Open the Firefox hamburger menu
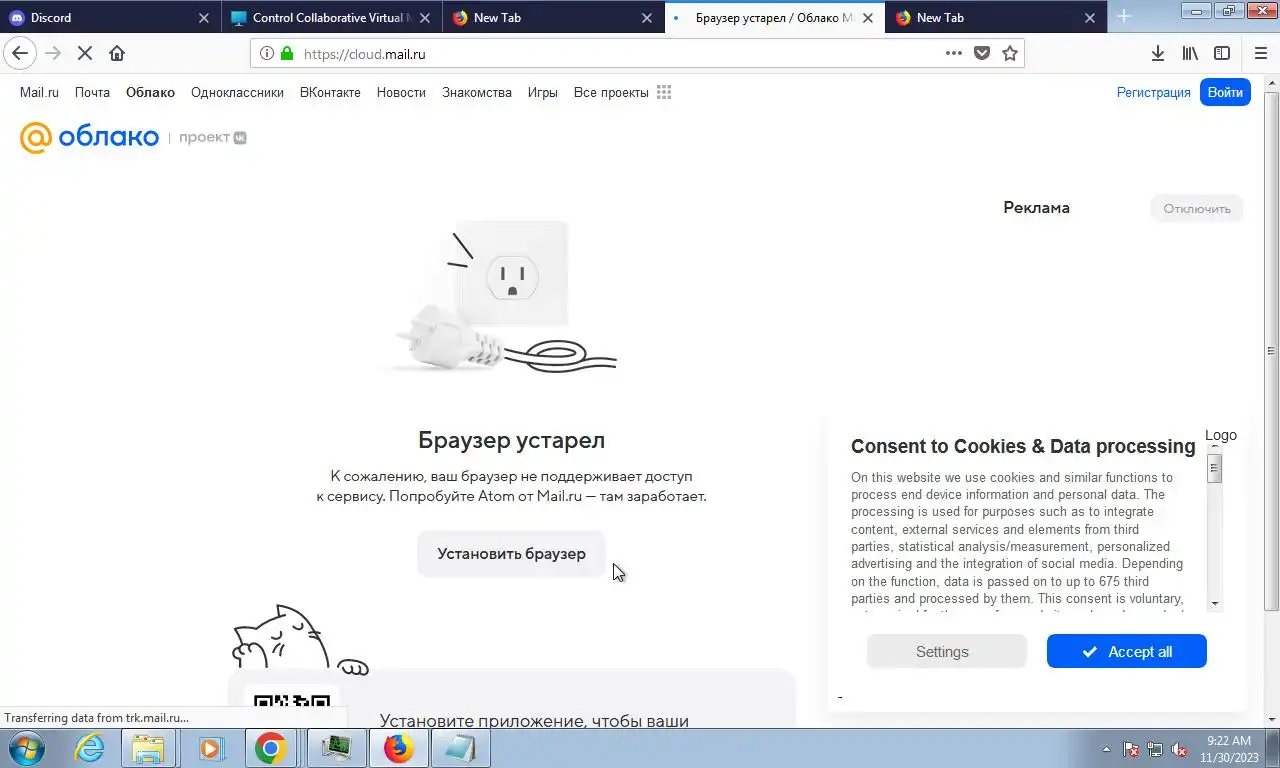1280x768 pixels. point(1261,54)
